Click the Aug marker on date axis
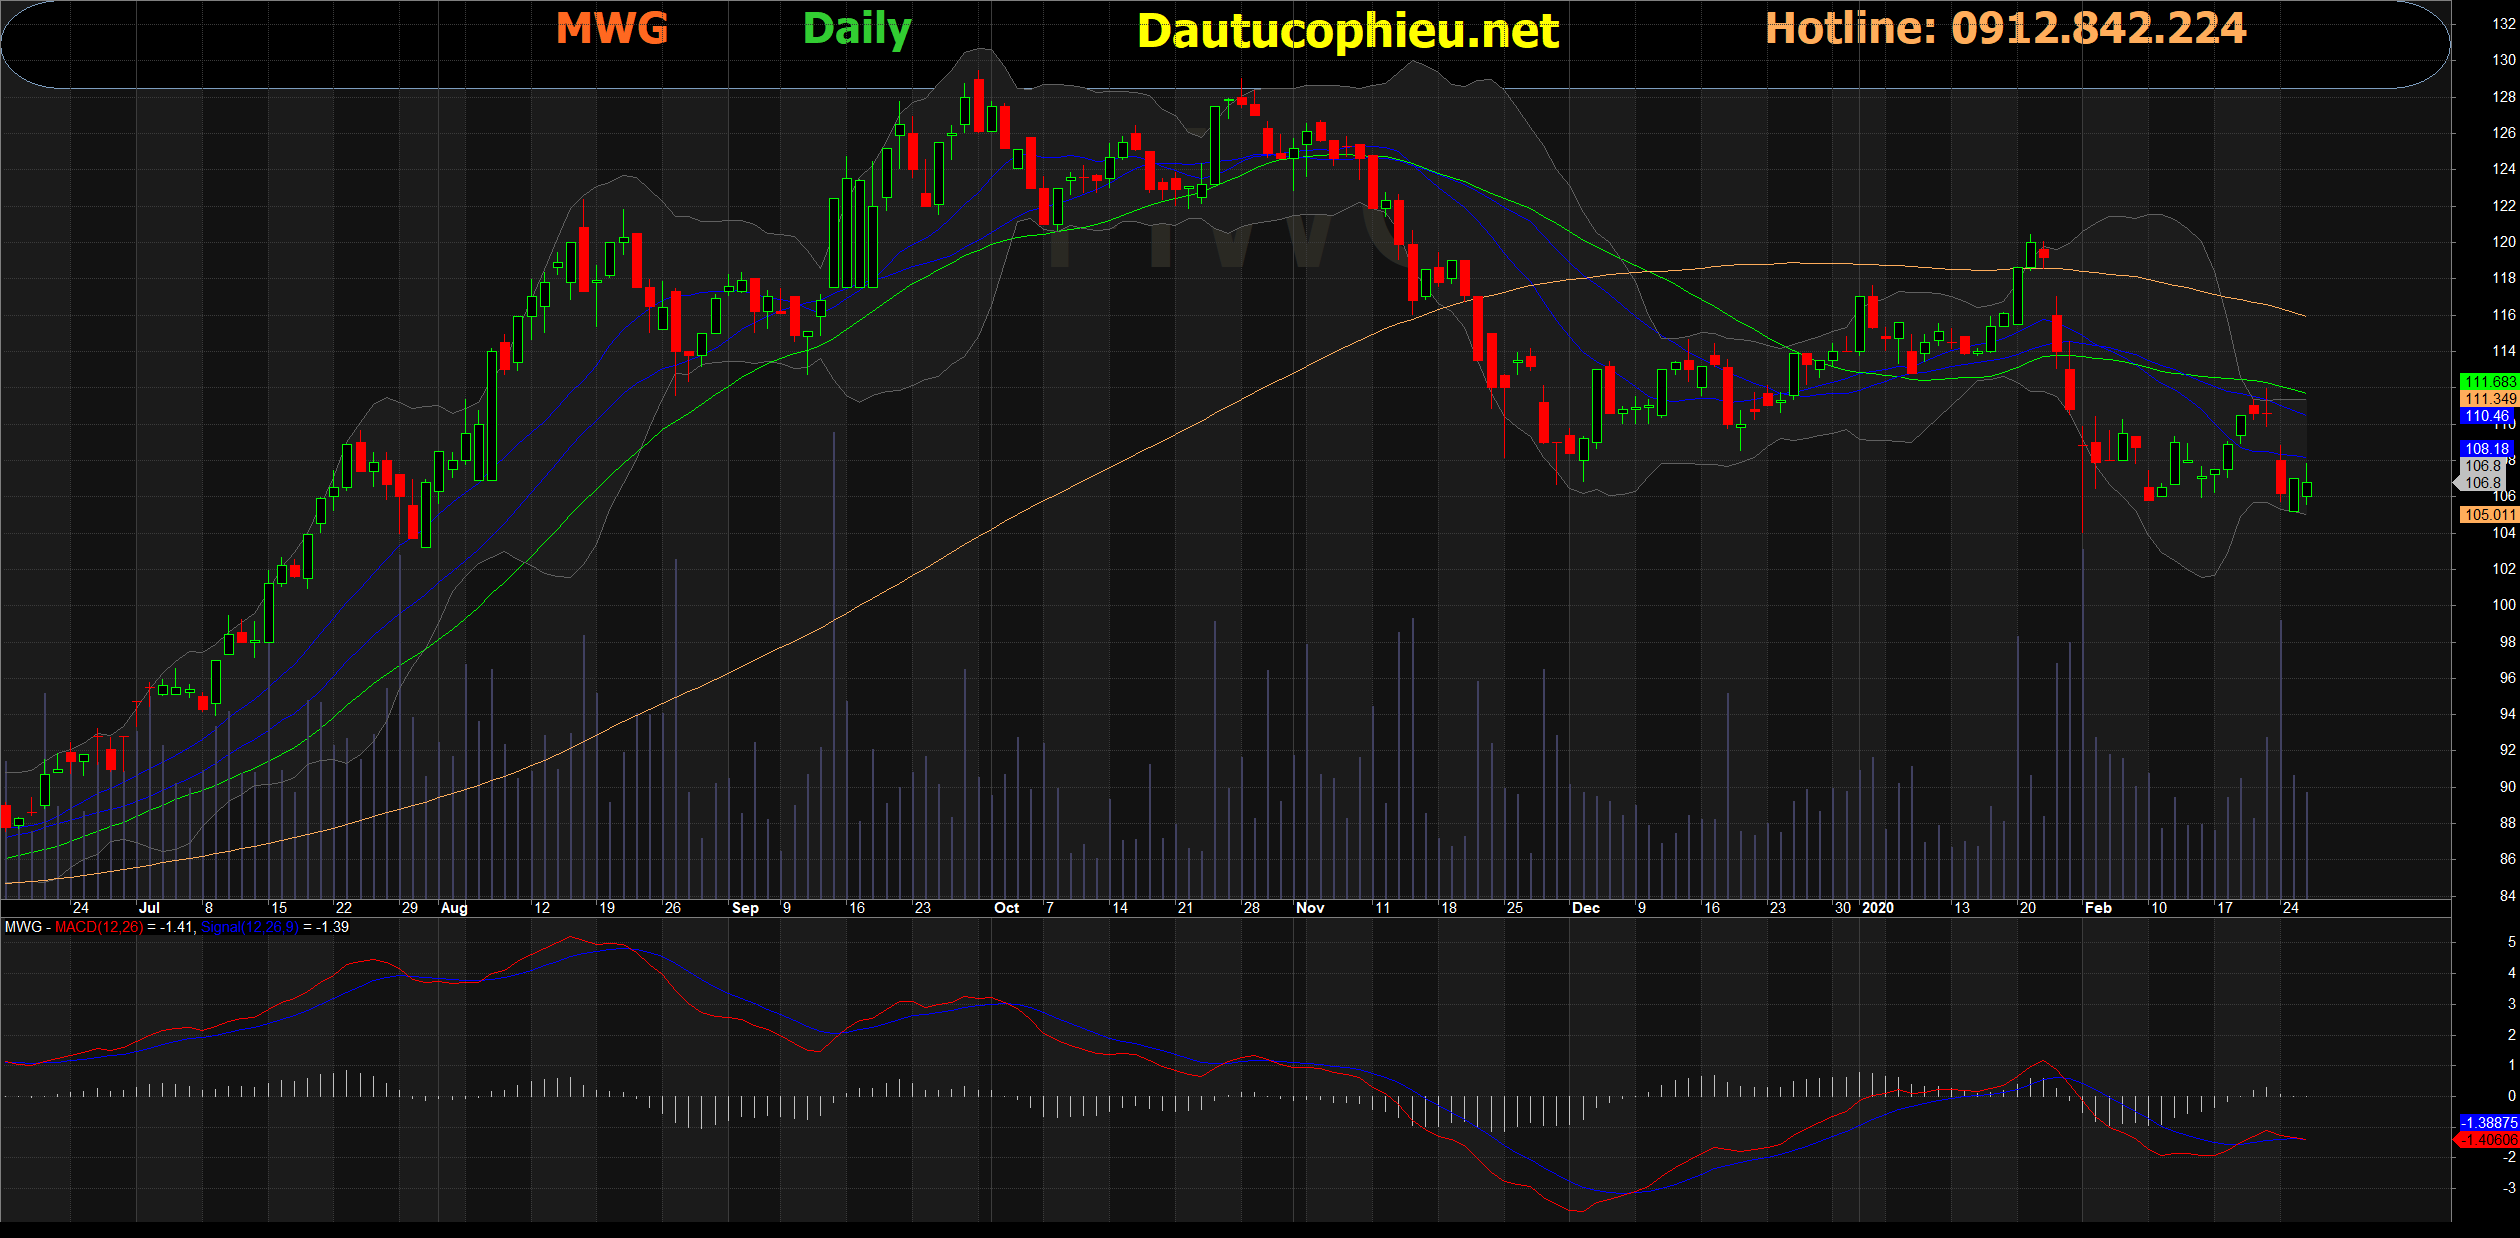2520x1238 pixels. tap(454, 908)
